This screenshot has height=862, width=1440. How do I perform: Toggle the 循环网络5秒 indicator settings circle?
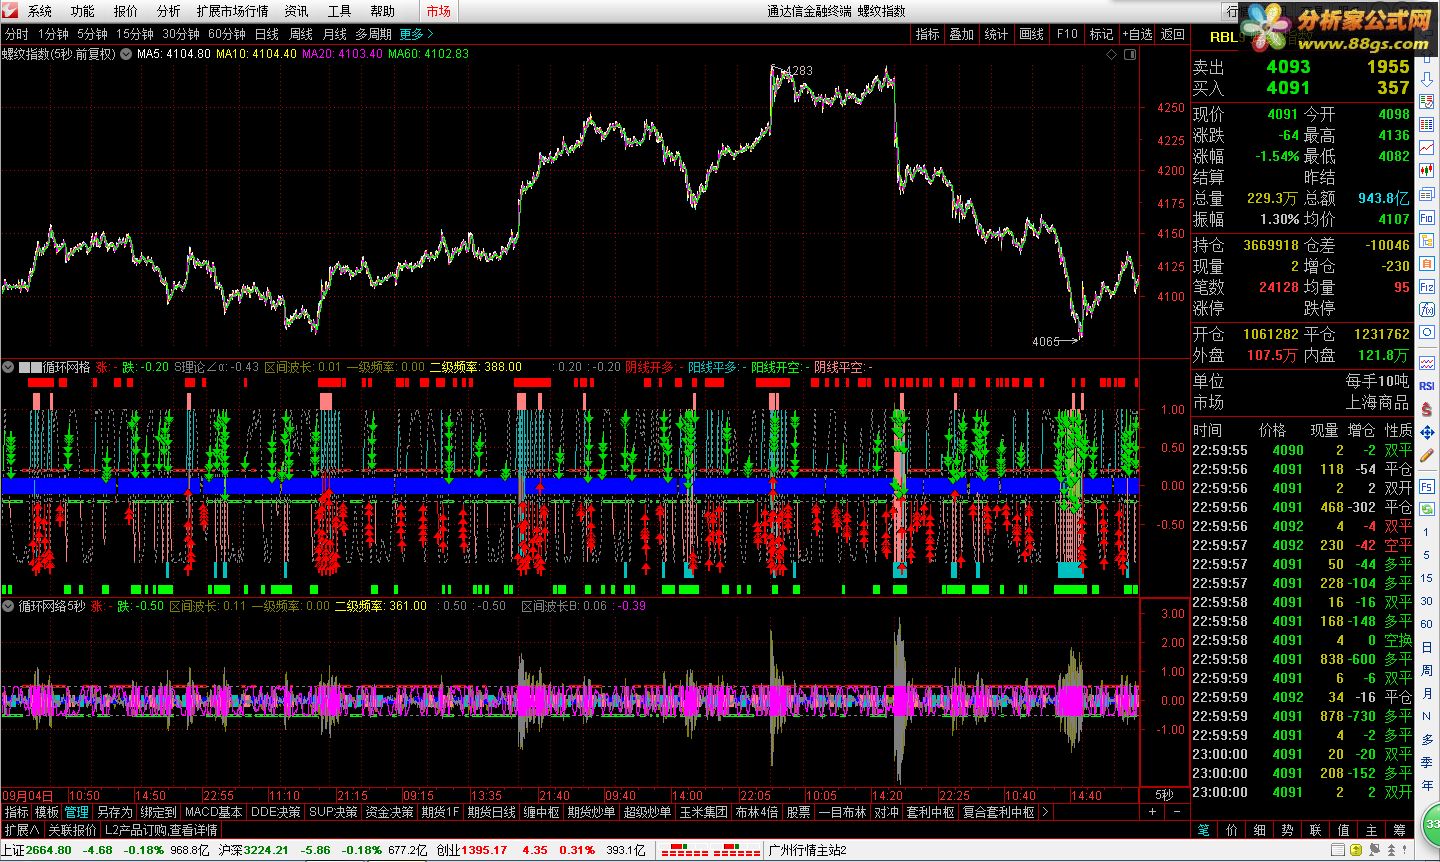pos(8,606)
